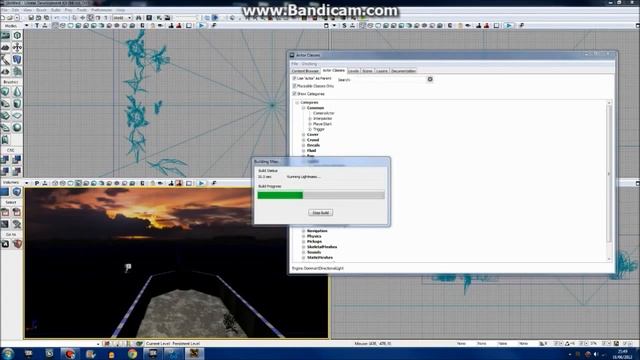The image size is (640, 360).
Task: Play level in top-left viewport
Action: tap(201, 25)
